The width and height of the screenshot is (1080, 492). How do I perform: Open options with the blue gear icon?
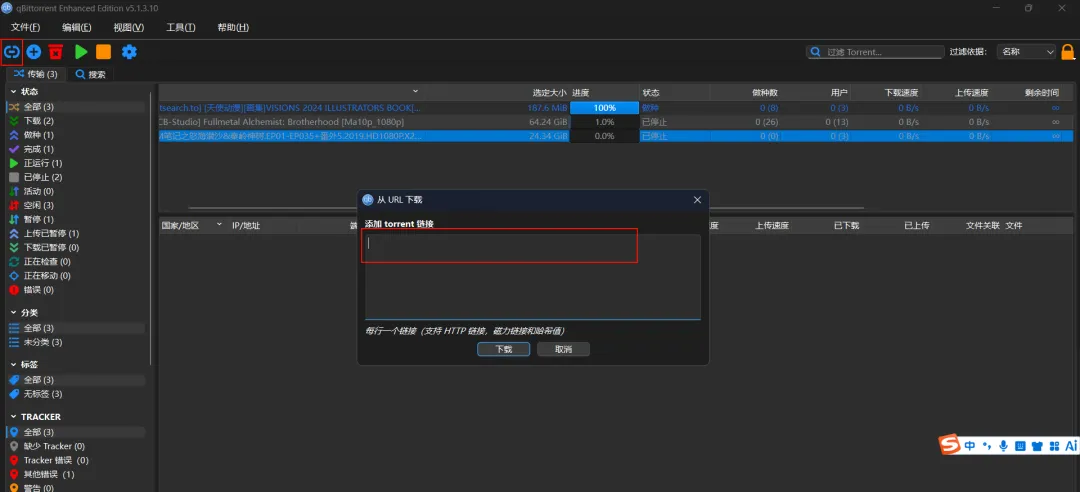[129, 52]
